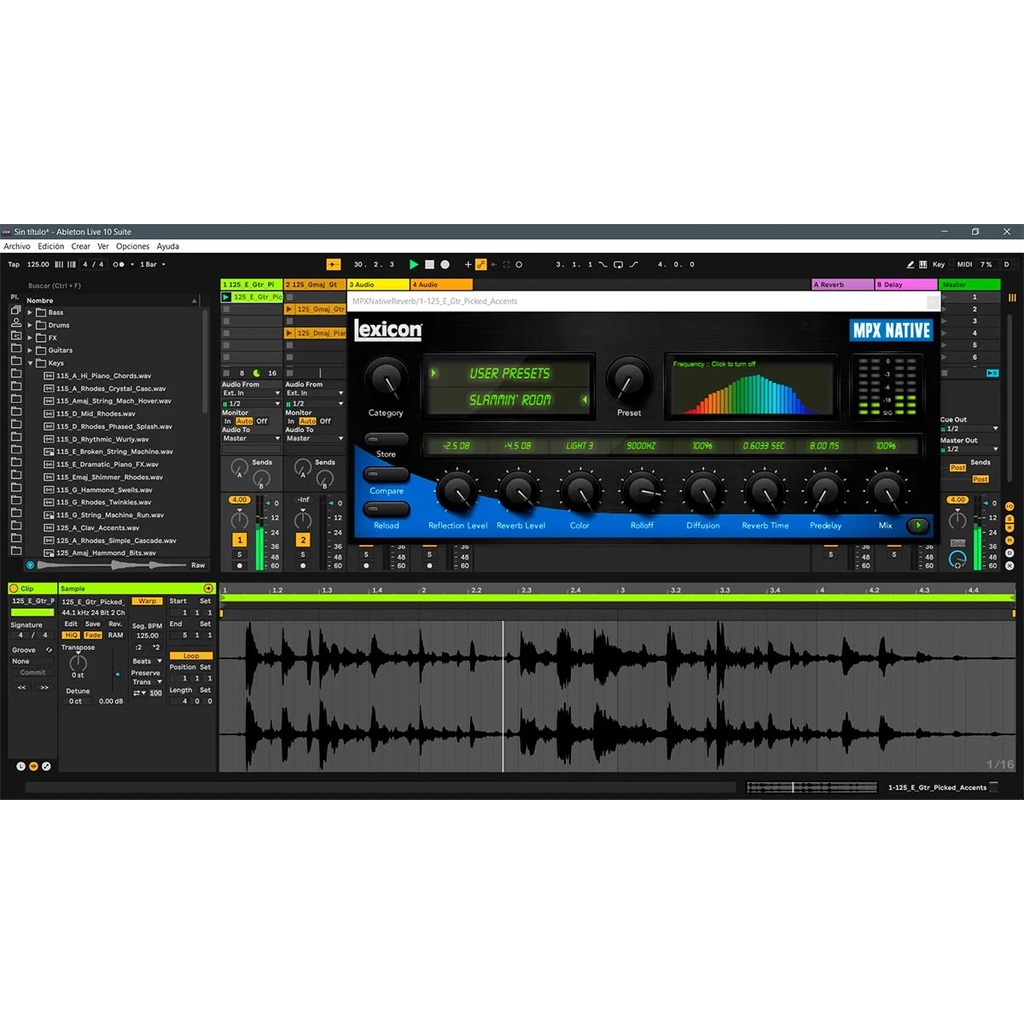Show the clip Sample box icon

coord(33,766)
